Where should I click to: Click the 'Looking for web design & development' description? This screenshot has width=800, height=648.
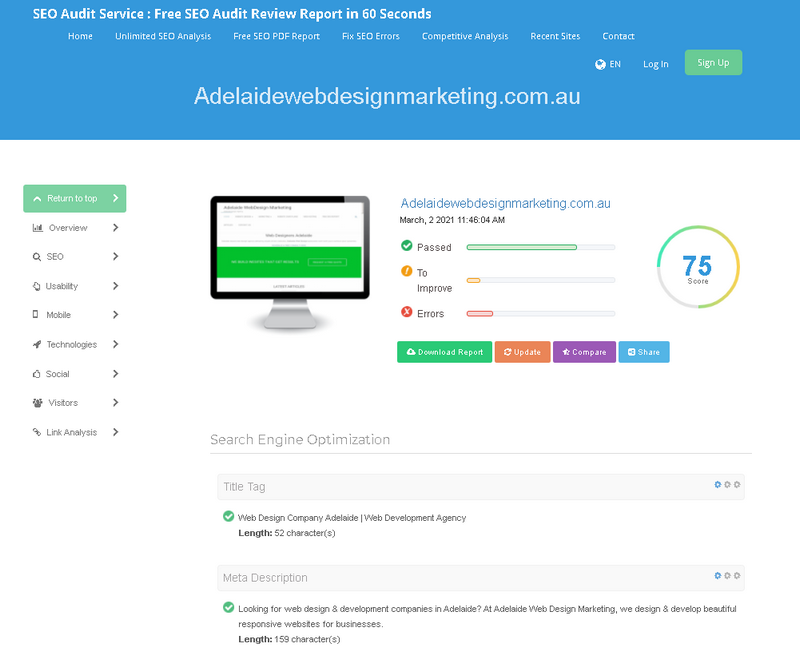[487, 616]
